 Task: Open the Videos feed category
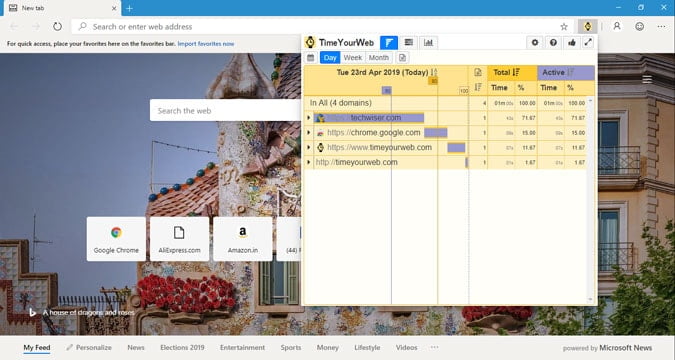coord(406,348)
